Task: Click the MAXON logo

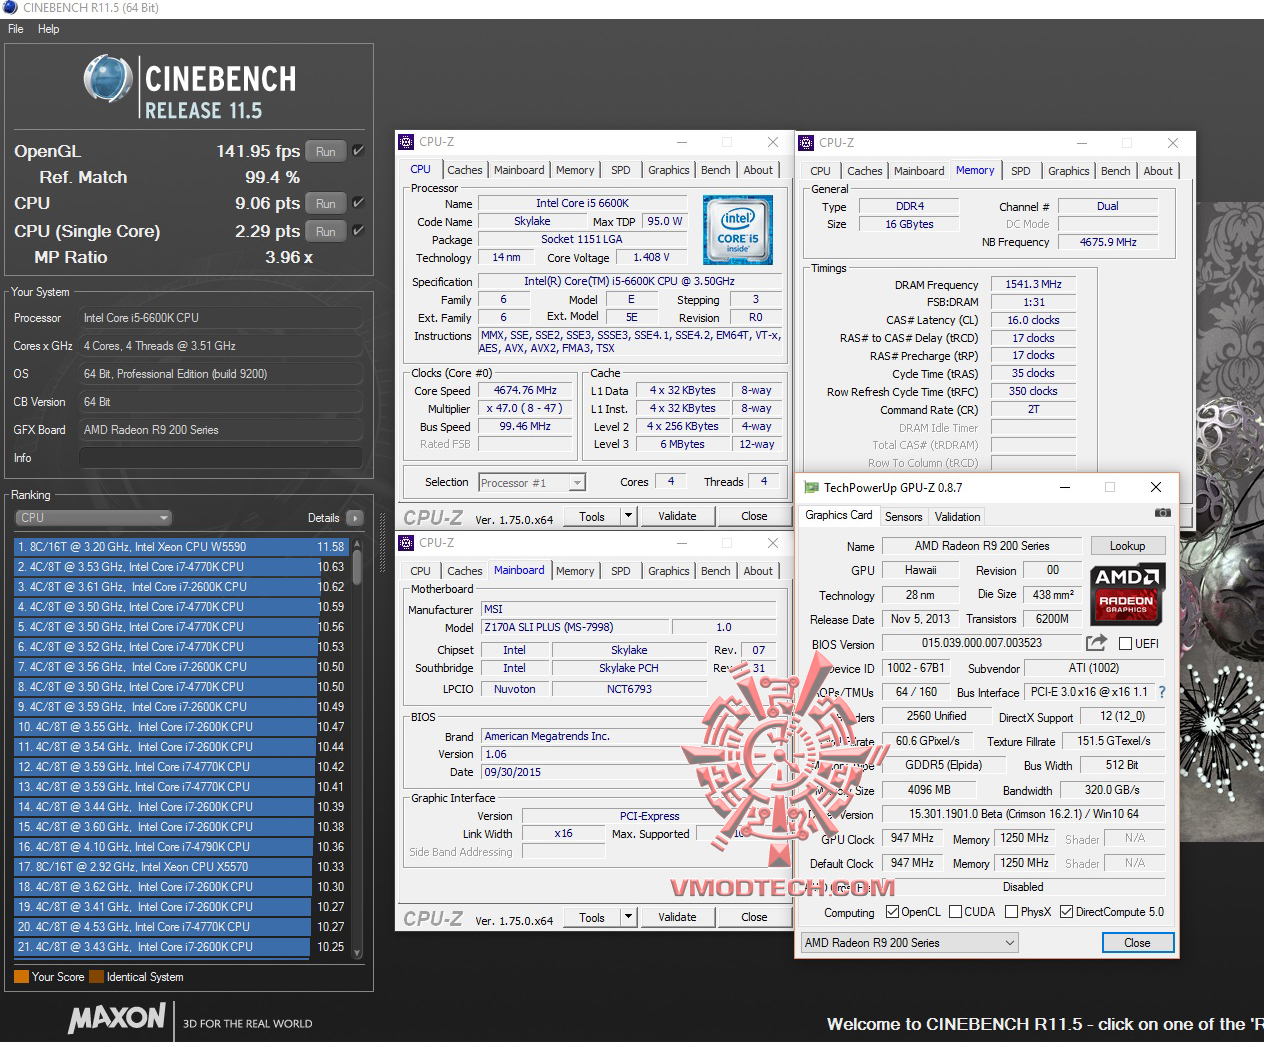Action: (x=117, y=1019)
